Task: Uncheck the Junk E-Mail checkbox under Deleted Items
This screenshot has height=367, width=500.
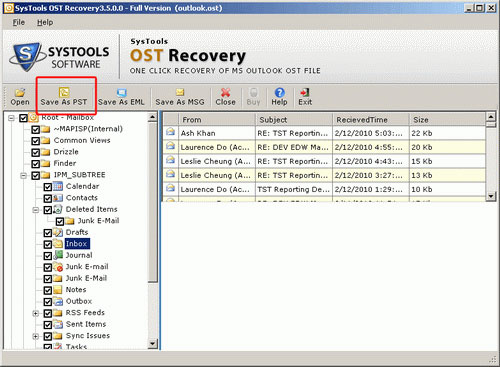Action: pos(60,221)
